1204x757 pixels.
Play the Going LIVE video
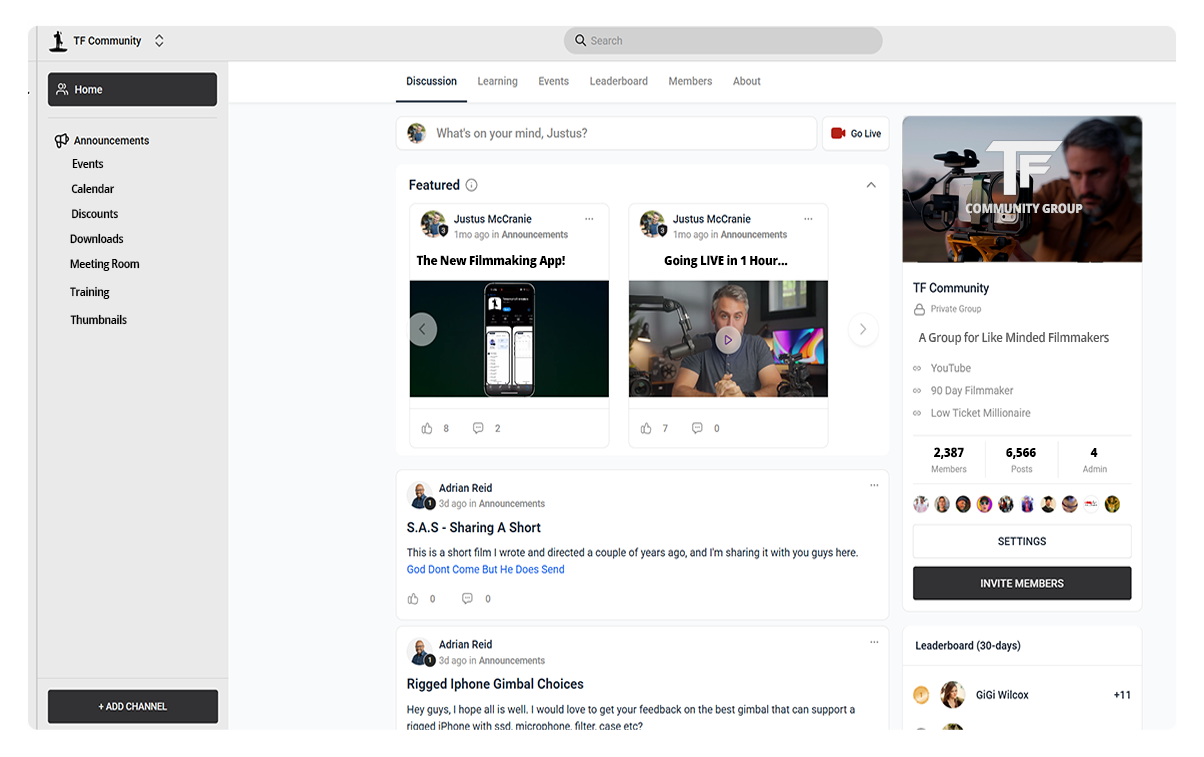728,340
